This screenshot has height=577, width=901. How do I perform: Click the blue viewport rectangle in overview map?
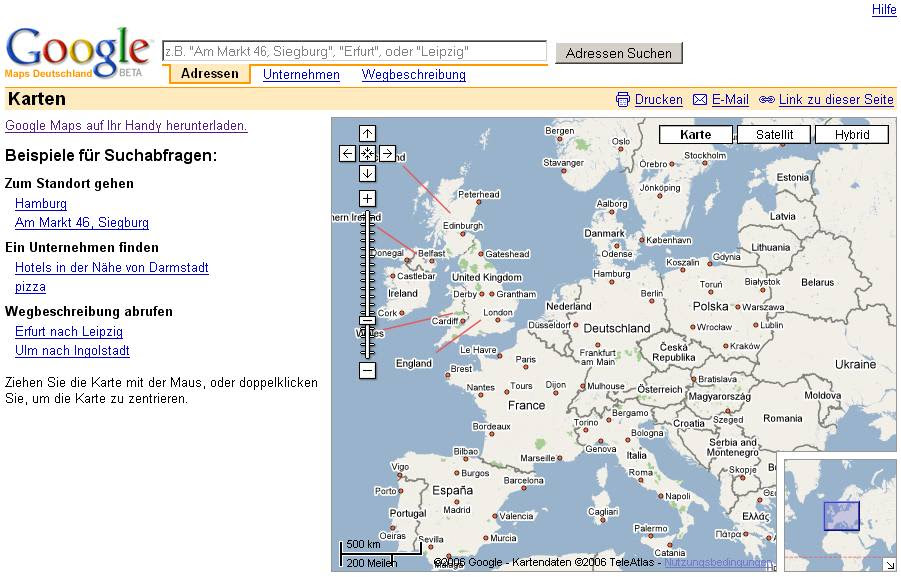(x=842, y=516)
